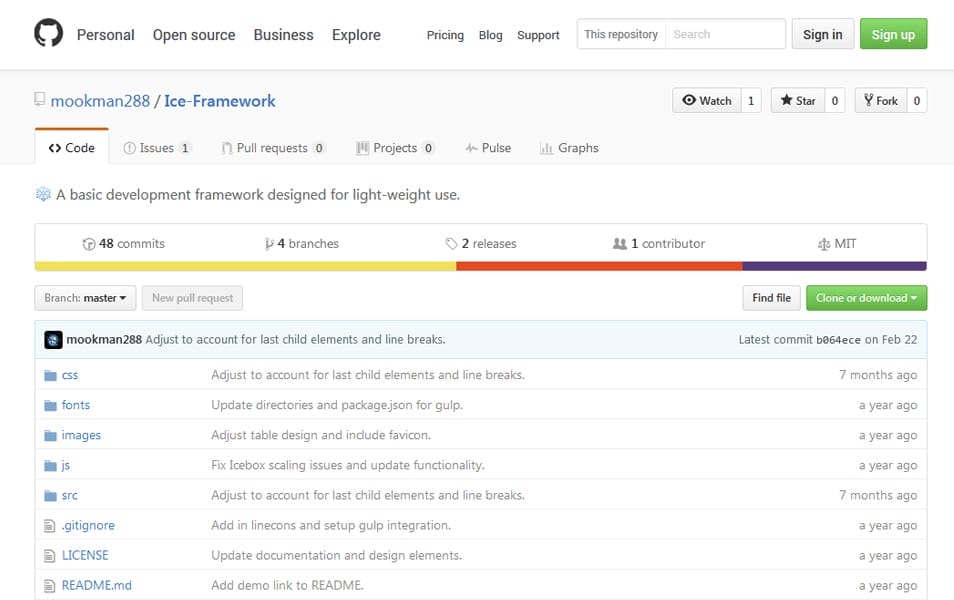The width and height of the screenshot is (954, 600).
Task: Click the snowflake emoji in the description
Action: pyautogui.click(x=43, y=194)
